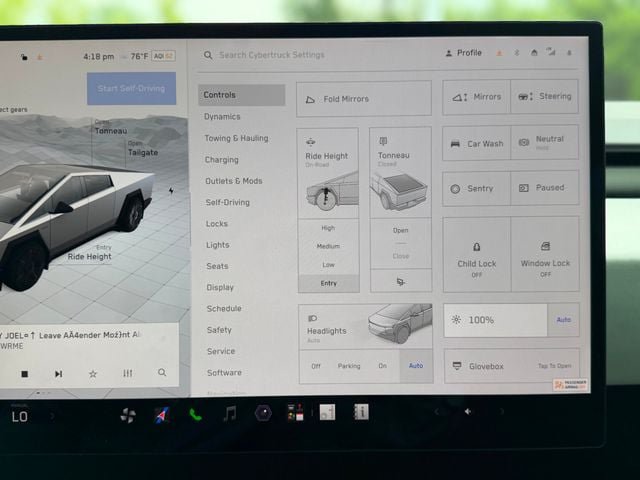Close the tonneau cover
The image size is (640, 480).
click(401, 256)
